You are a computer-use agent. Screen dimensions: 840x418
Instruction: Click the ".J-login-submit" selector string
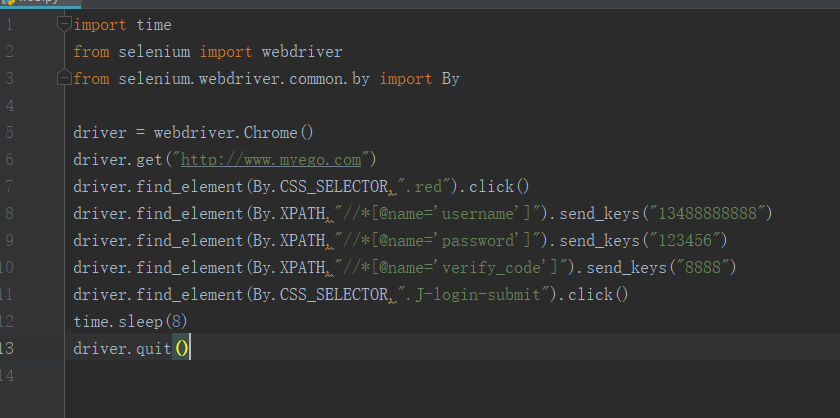[x=473, y=294]
